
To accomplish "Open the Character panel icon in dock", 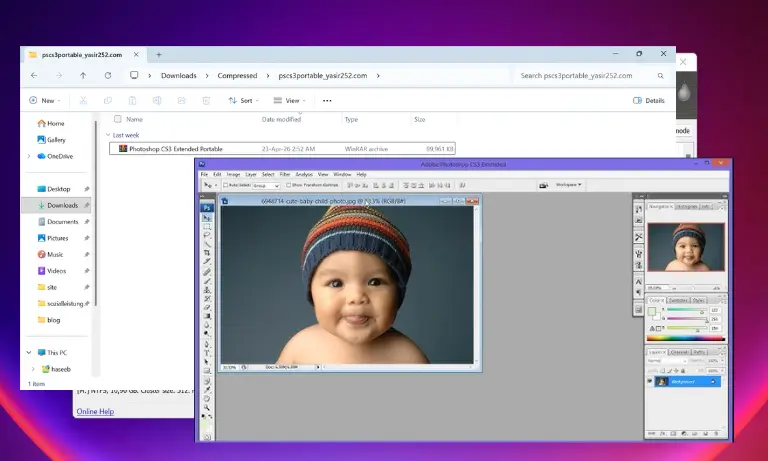I will tap(639, 281).
